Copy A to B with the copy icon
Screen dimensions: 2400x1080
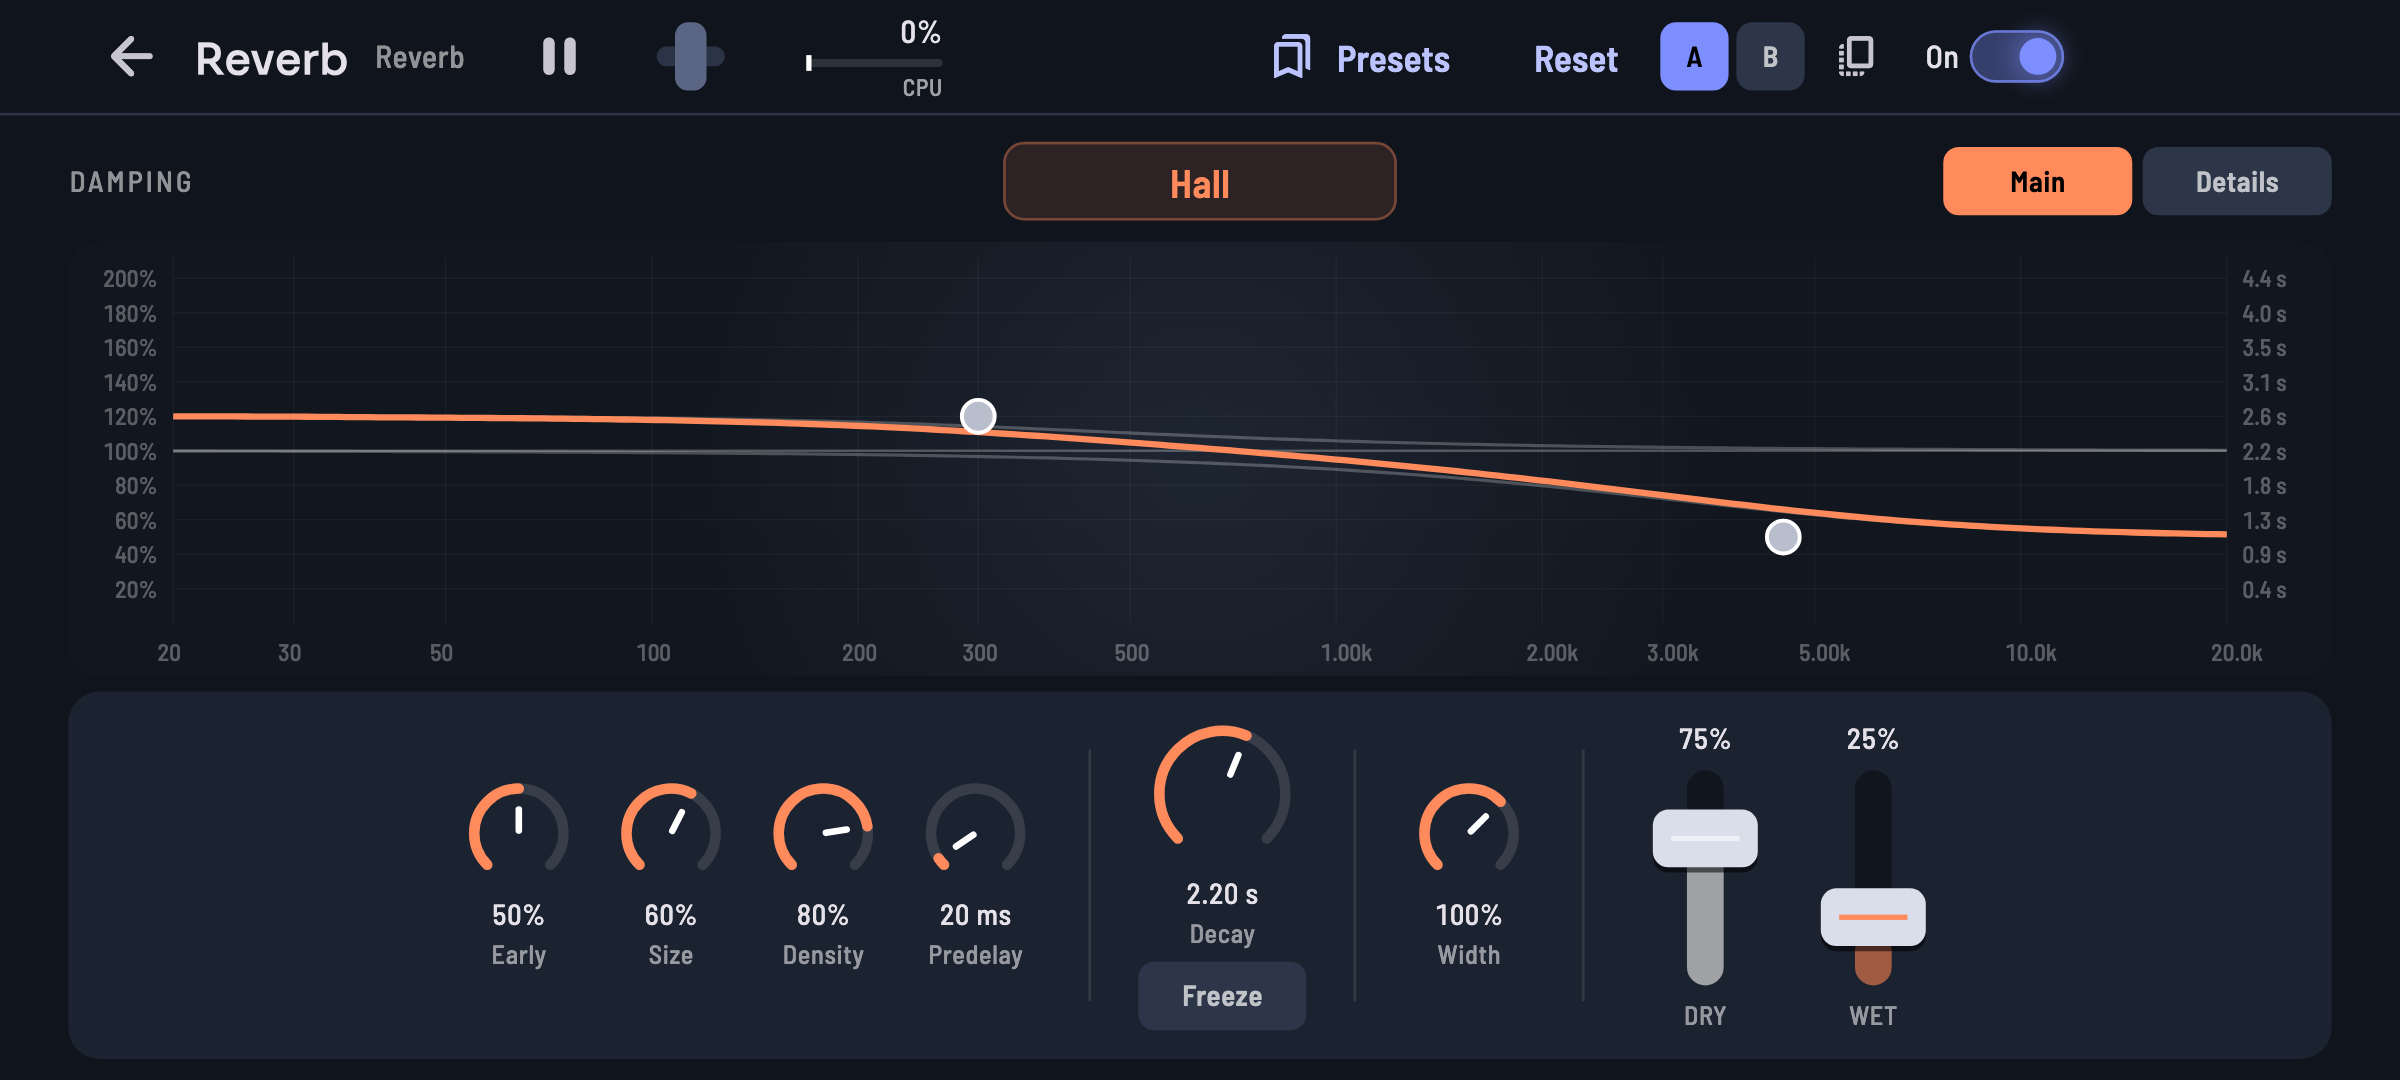(x=1856, y=57)
